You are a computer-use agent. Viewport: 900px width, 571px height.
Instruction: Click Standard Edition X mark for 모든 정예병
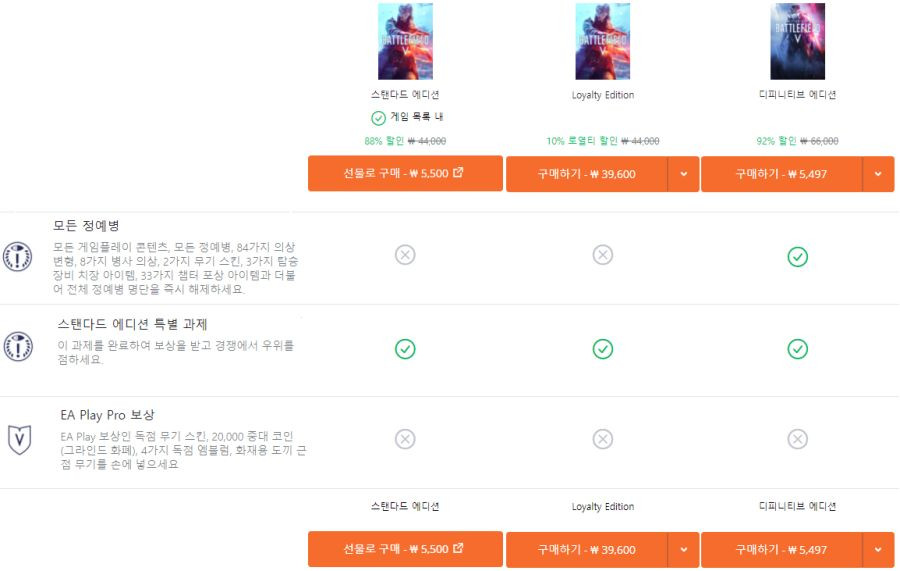coord(405,254)
